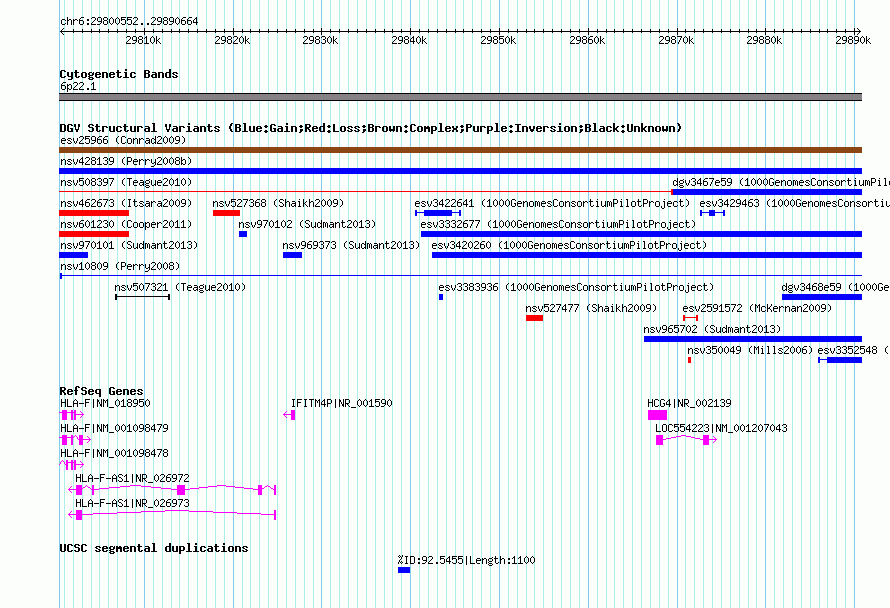Screen dimensions: 890x608
Task: Click the esv3352548 blue variant glyph
Action: [x=840, y=360]
